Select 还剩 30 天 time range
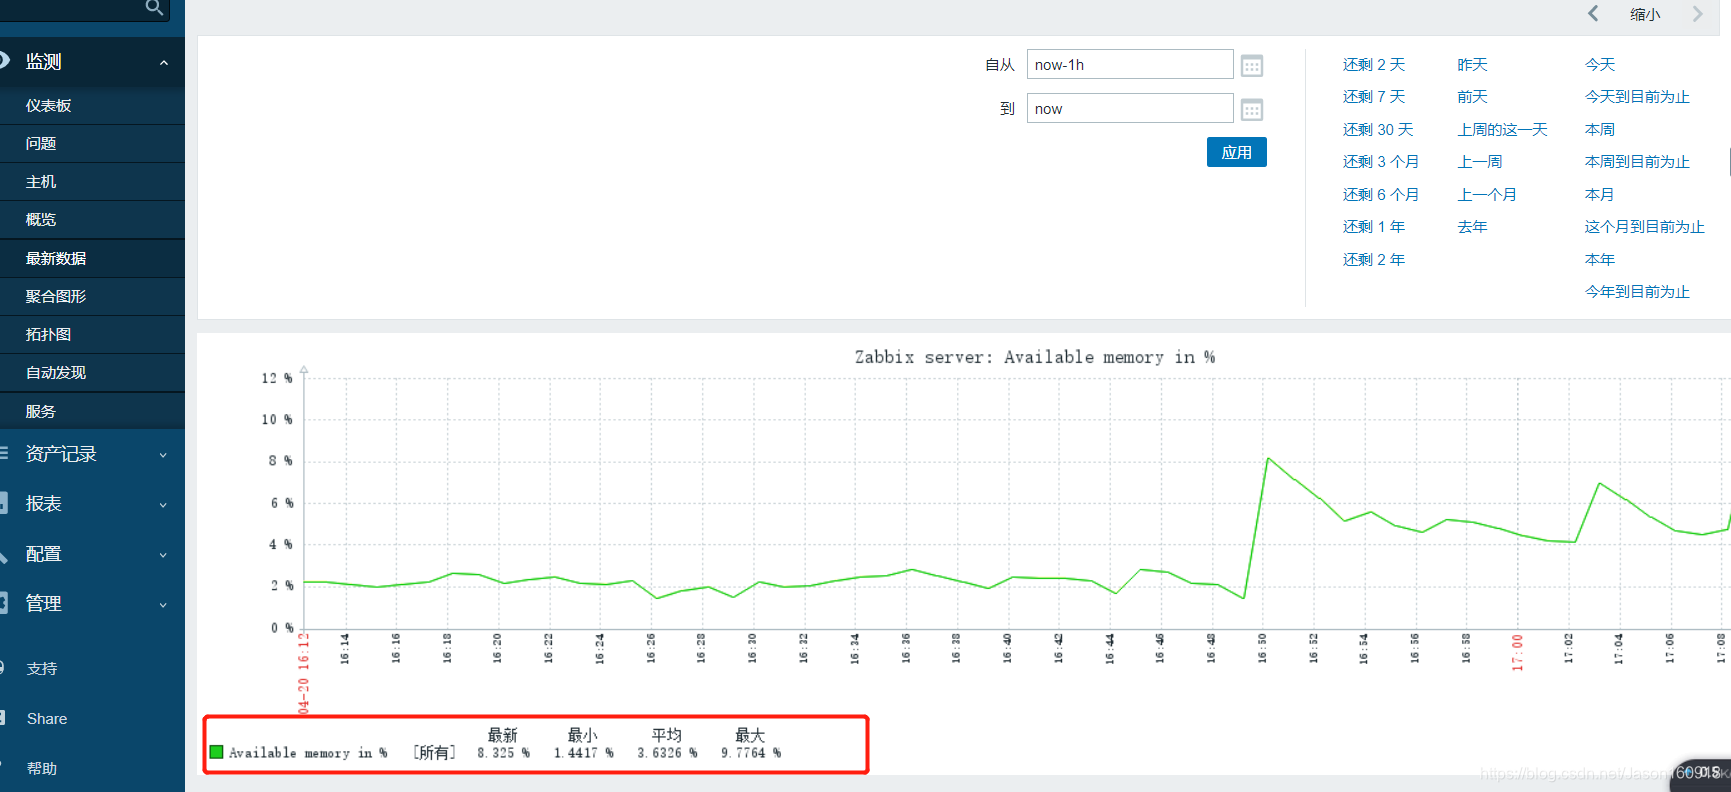The height and width of the screenshot is (792, 1731). pos(1378,130)
